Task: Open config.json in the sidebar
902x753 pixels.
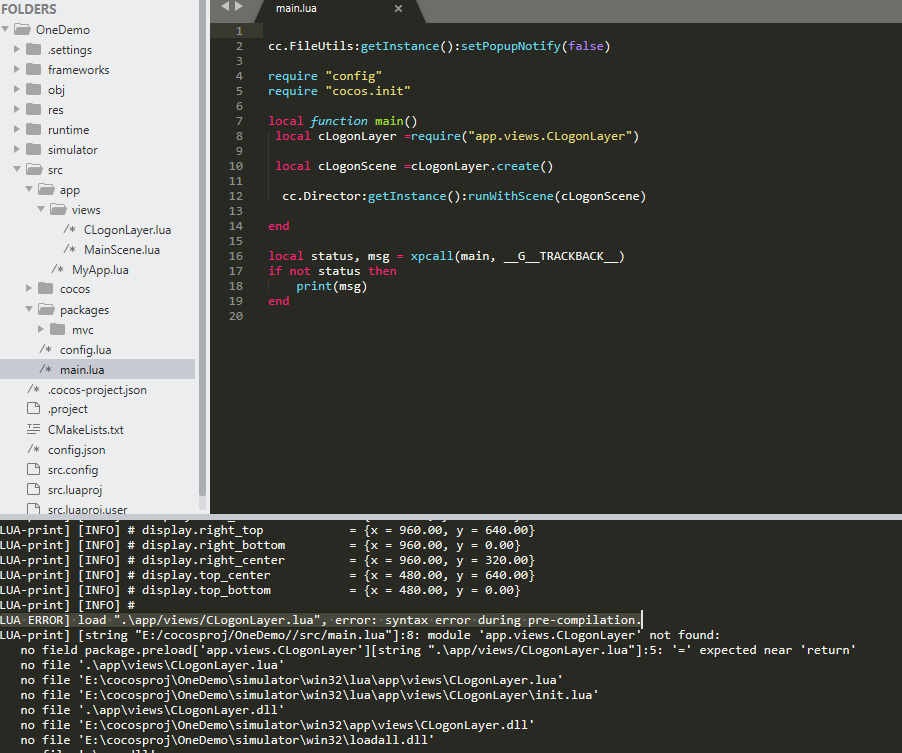Action: pos(77,450)
